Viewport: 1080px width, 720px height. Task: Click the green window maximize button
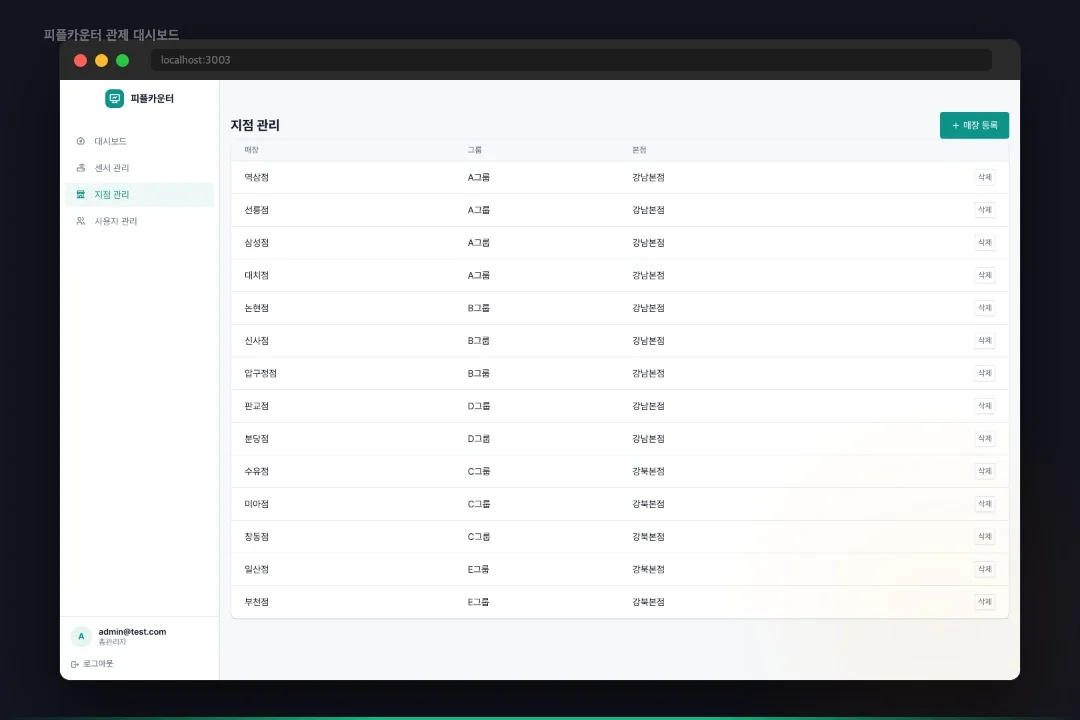tap(123, 61)
